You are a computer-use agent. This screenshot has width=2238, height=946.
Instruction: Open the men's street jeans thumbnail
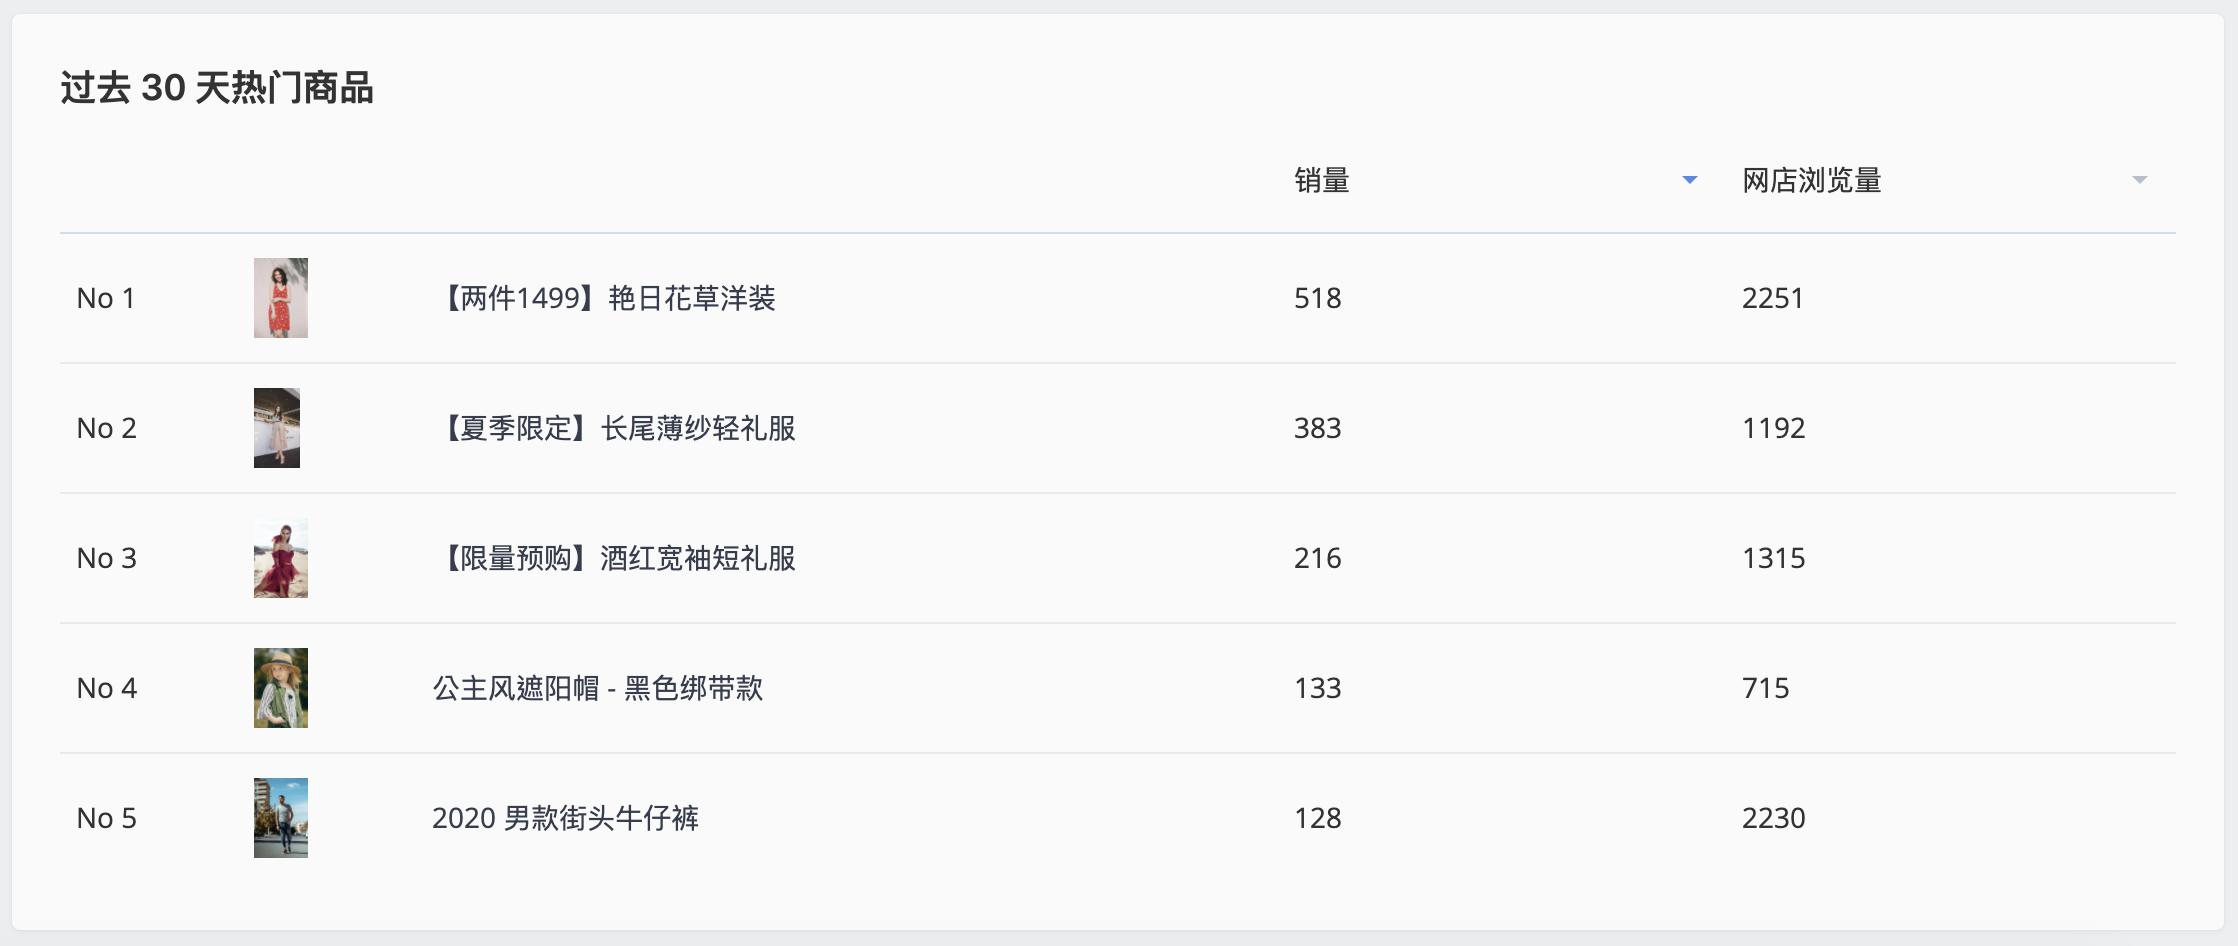pos(281,818)
